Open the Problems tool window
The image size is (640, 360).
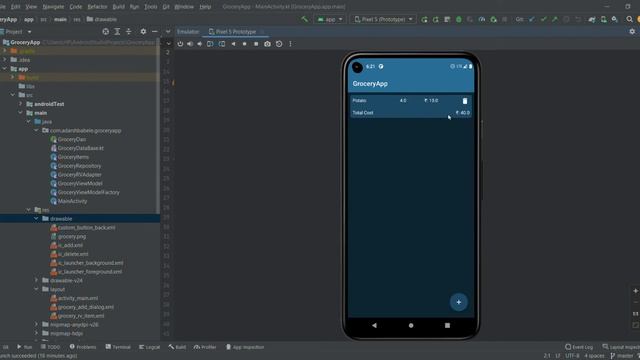click(83, 347)
